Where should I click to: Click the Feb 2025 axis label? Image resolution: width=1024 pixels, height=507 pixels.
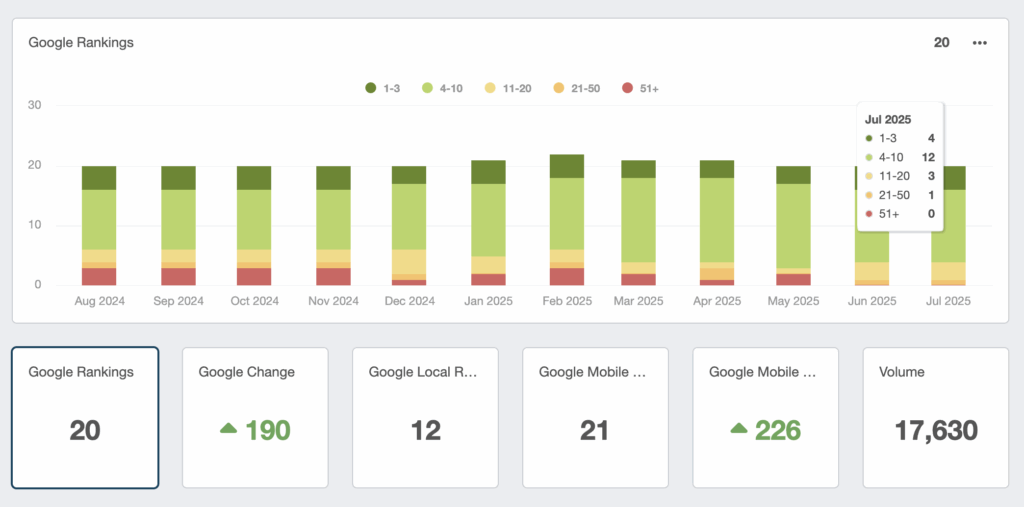click(x=567, y=301)
